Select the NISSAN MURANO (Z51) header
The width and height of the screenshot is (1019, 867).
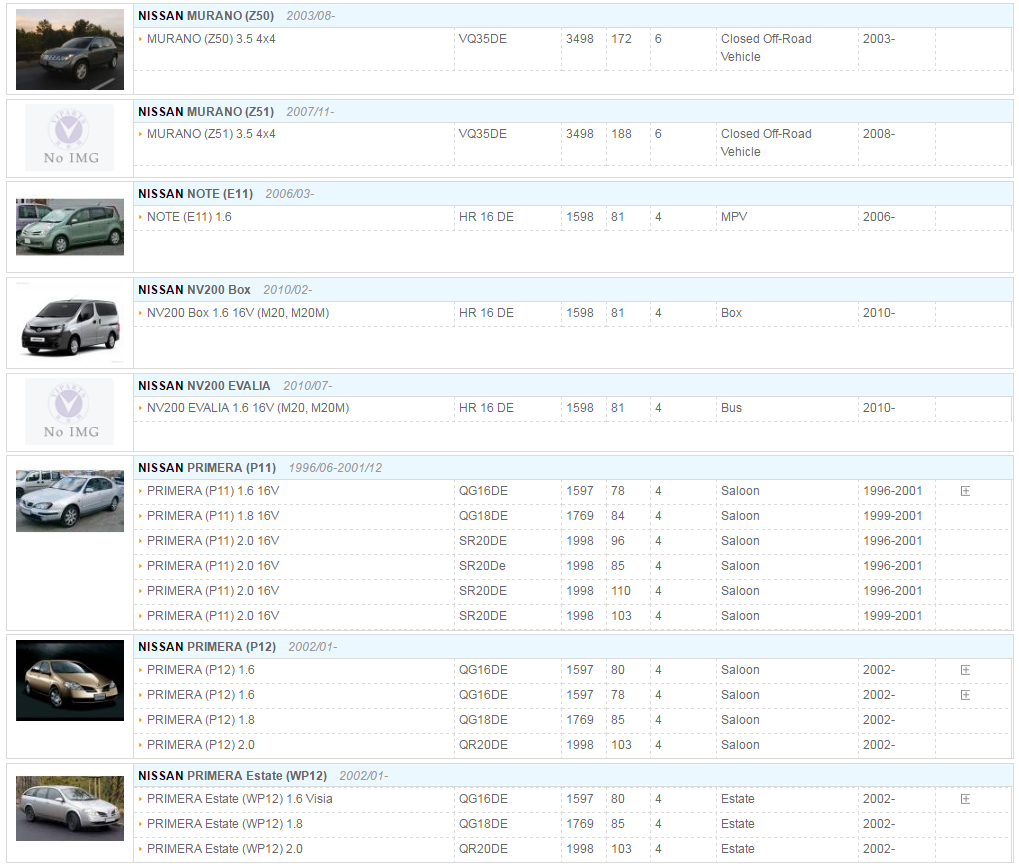coord(206,112)
